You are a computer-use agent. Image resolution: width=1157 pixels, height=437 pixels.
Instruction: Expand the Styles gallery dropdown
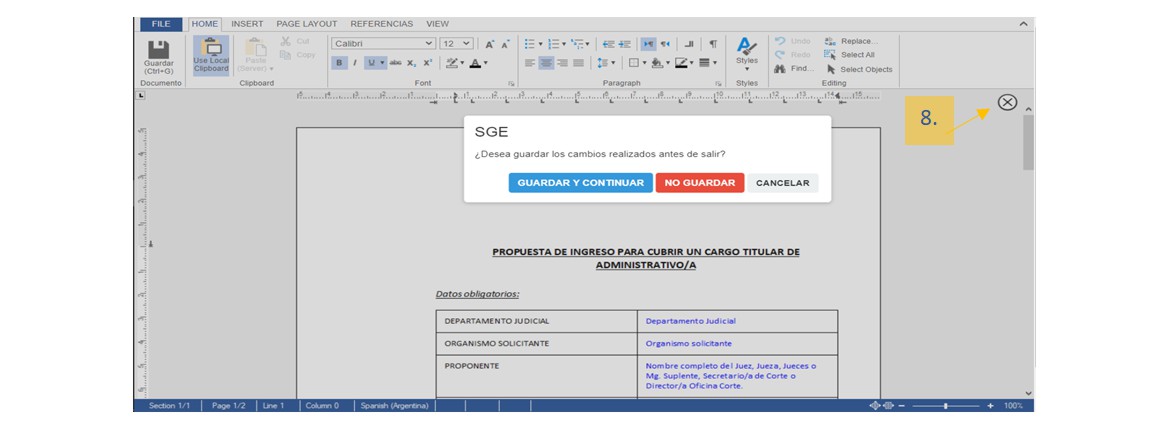pyautogui.click(x=746, y=69)
